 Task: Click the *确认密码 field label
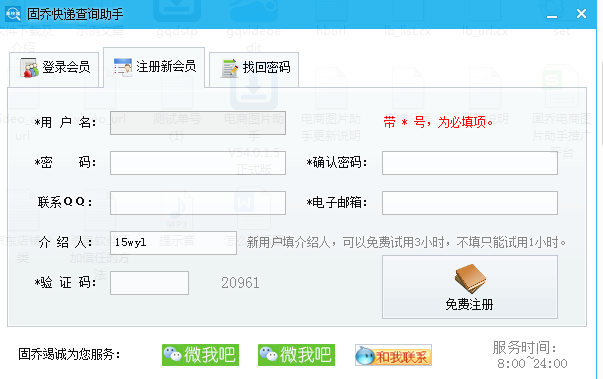337,163
